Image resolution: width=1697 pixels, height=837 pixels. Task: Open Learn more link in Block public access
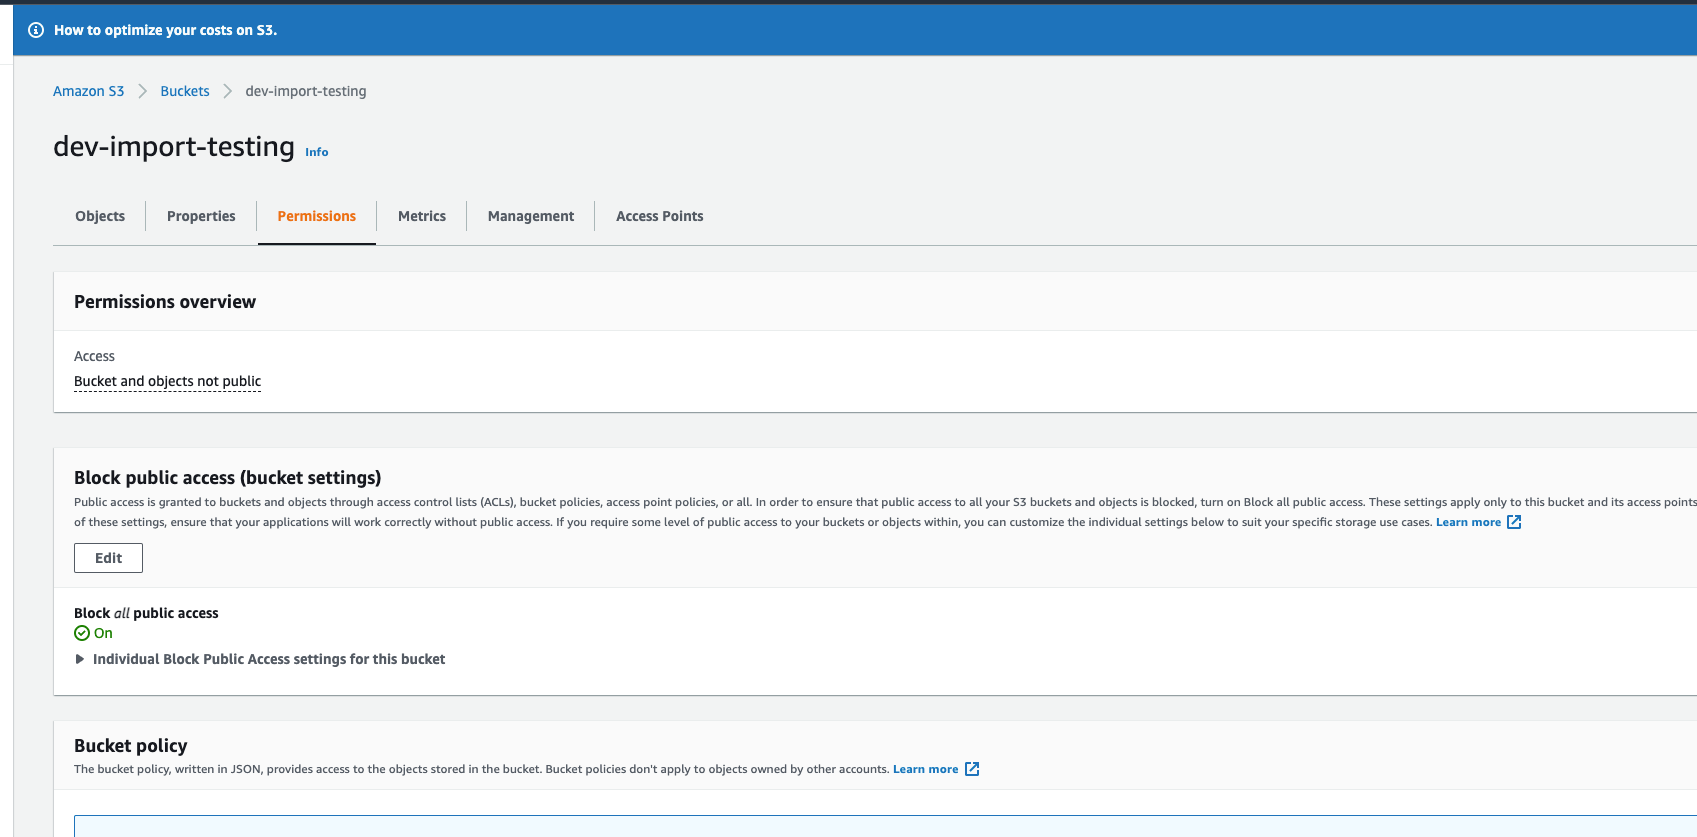pos(1468,522)
